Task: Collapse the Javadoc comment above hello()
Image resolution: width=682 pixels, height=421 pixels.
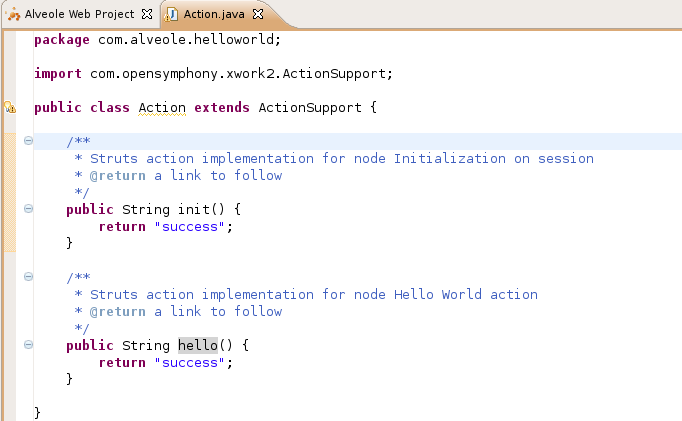Action: click(x=28, y=277)
